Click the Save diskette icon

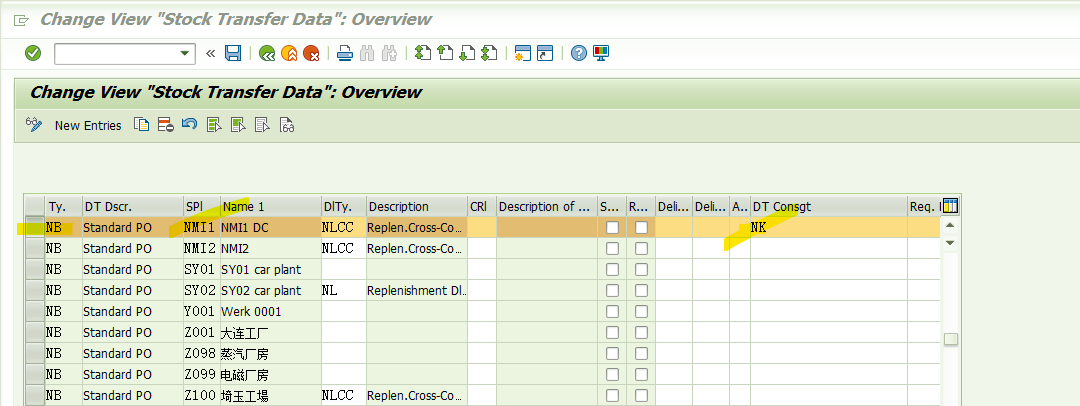pyautogui.click(x=233, y=53)
